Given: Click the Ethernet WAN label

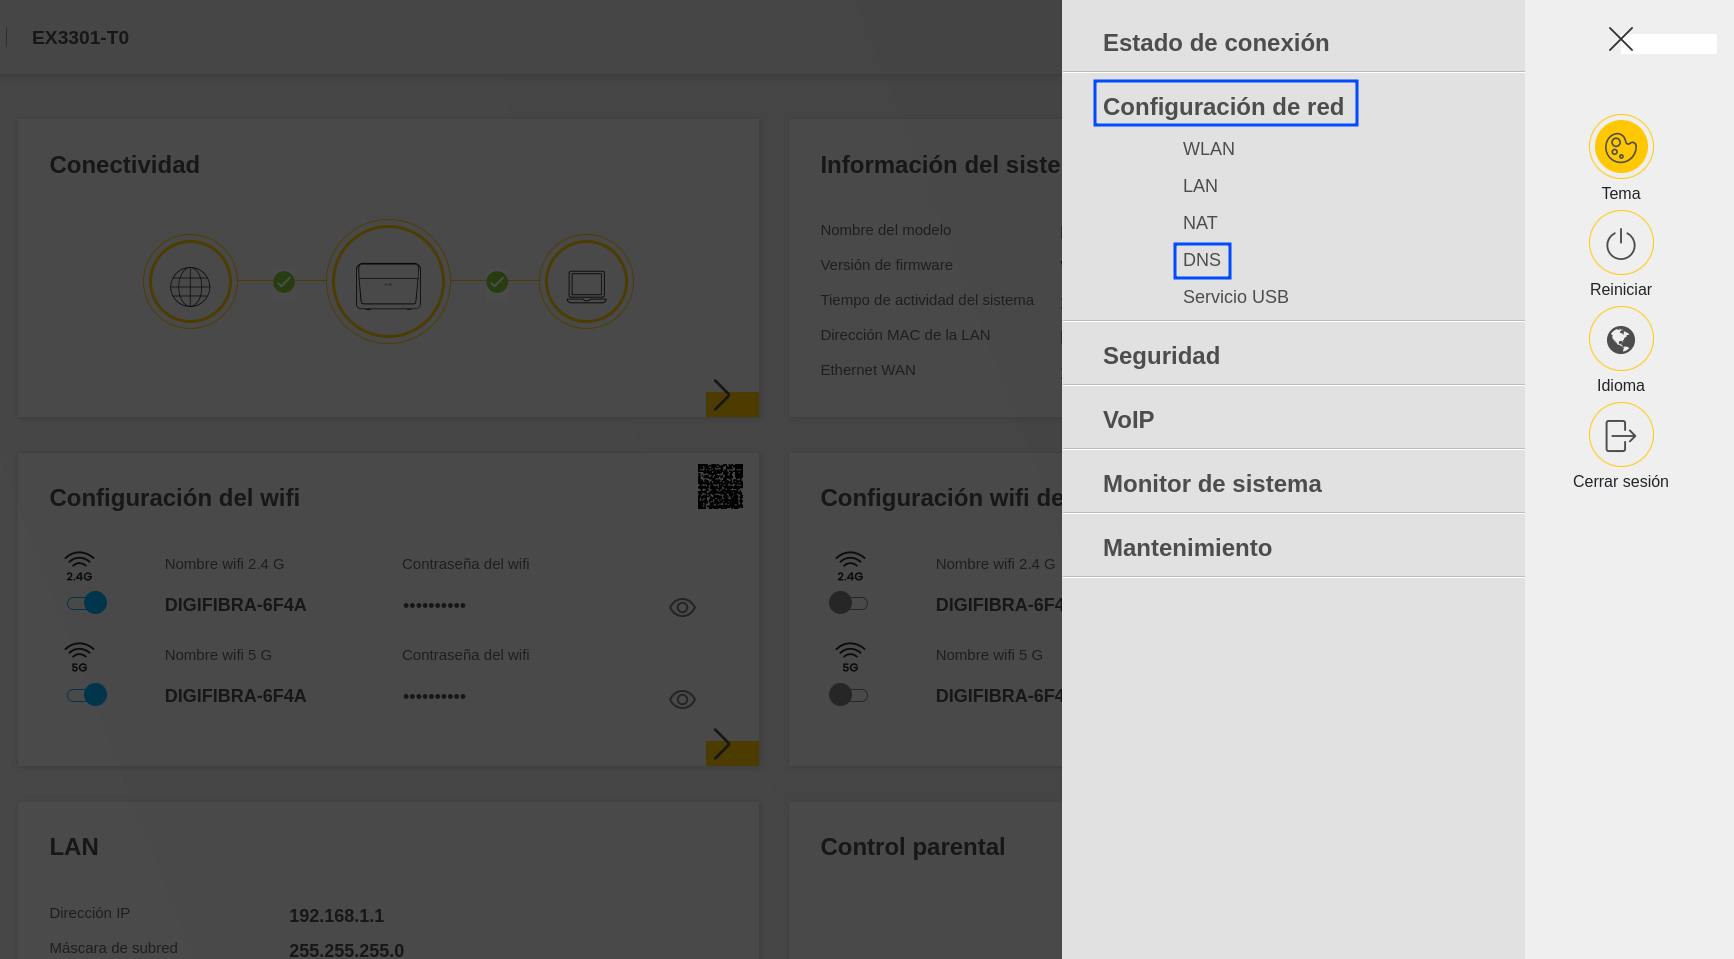Looking at the screenshot, I should (867, 370).
